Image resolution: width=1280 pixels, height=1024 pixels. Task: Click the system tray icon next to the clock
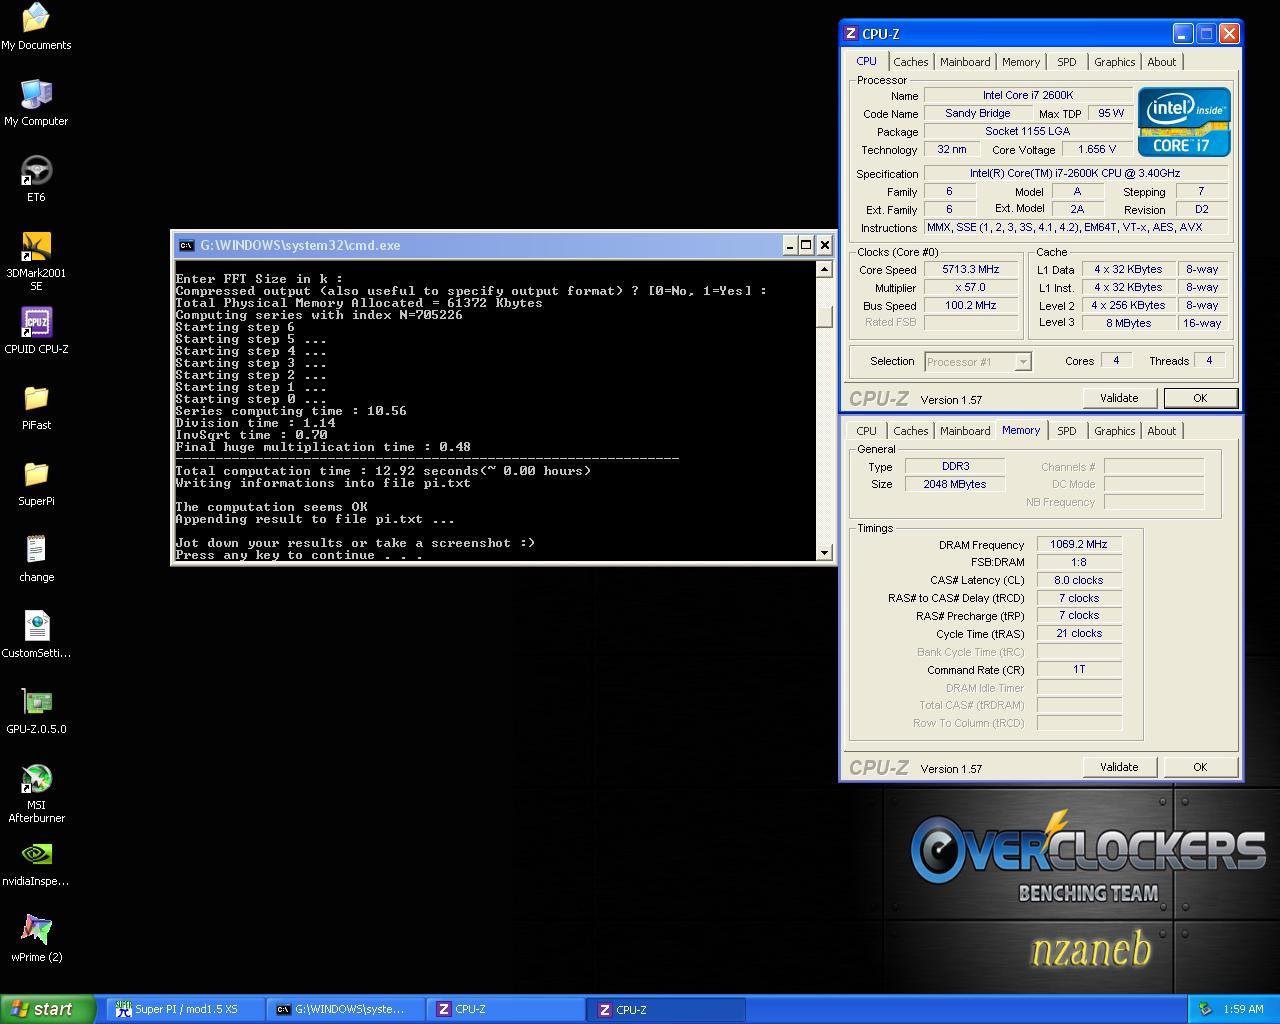[1205, 1009]
